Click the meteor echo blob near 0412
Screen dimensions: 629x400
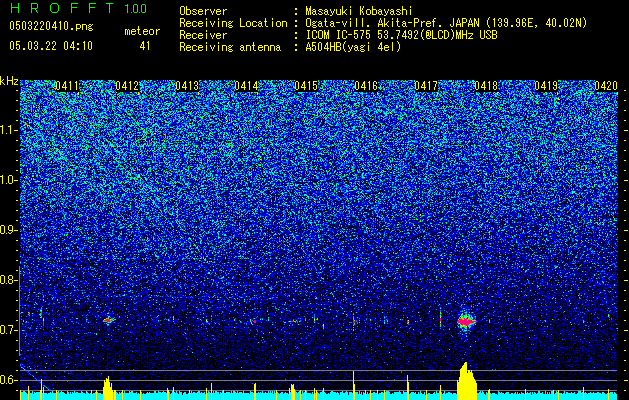click(x=108, y=320)
